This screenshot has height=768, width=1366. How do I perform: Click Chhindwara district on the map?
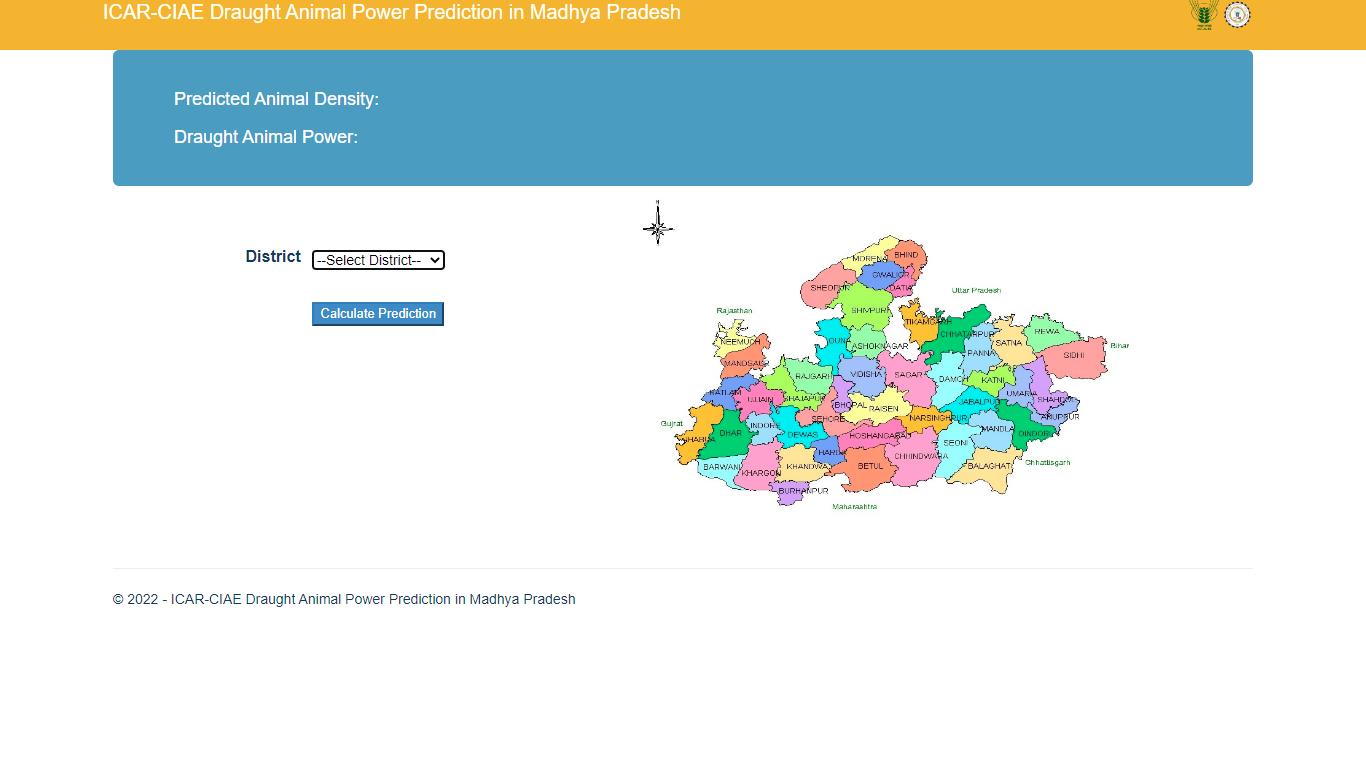920,457
